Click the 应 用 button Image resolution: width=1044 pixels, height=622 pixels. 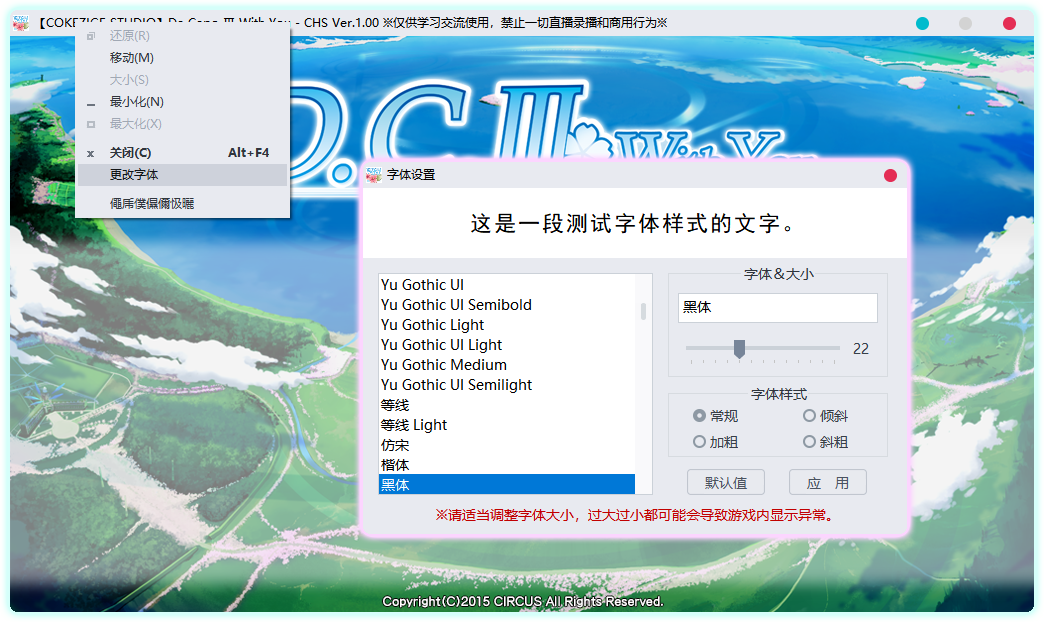[828, 483]
